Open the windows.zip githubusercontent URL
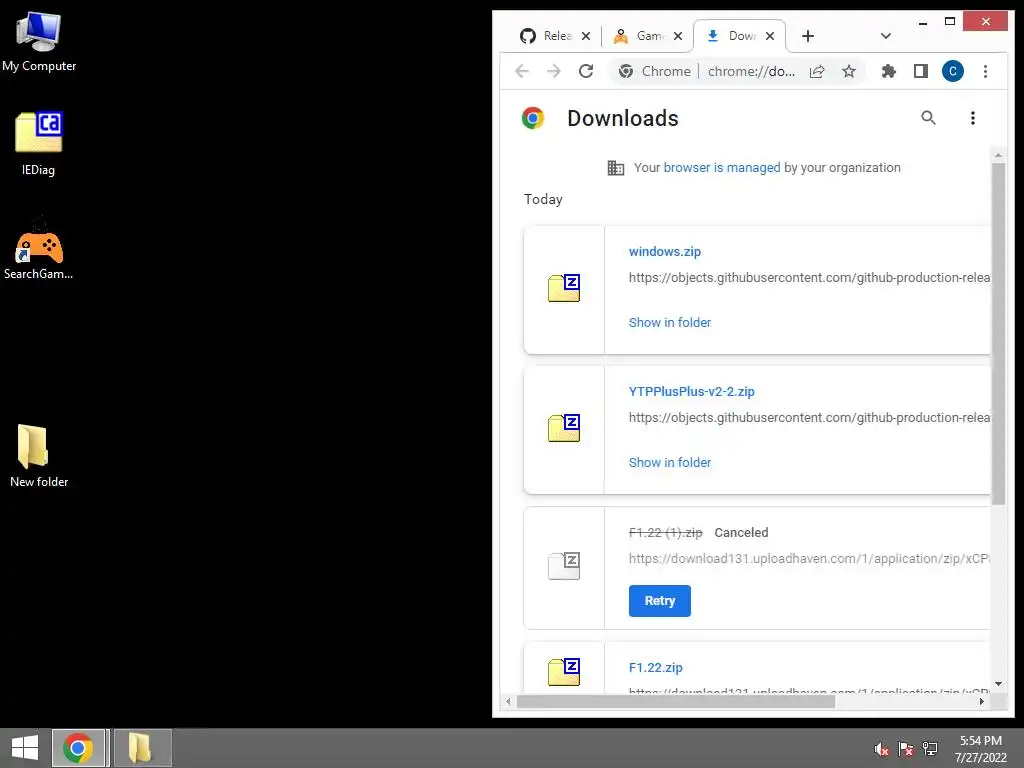The height and width of the screenshot is (768, 1024). point(809,278)
